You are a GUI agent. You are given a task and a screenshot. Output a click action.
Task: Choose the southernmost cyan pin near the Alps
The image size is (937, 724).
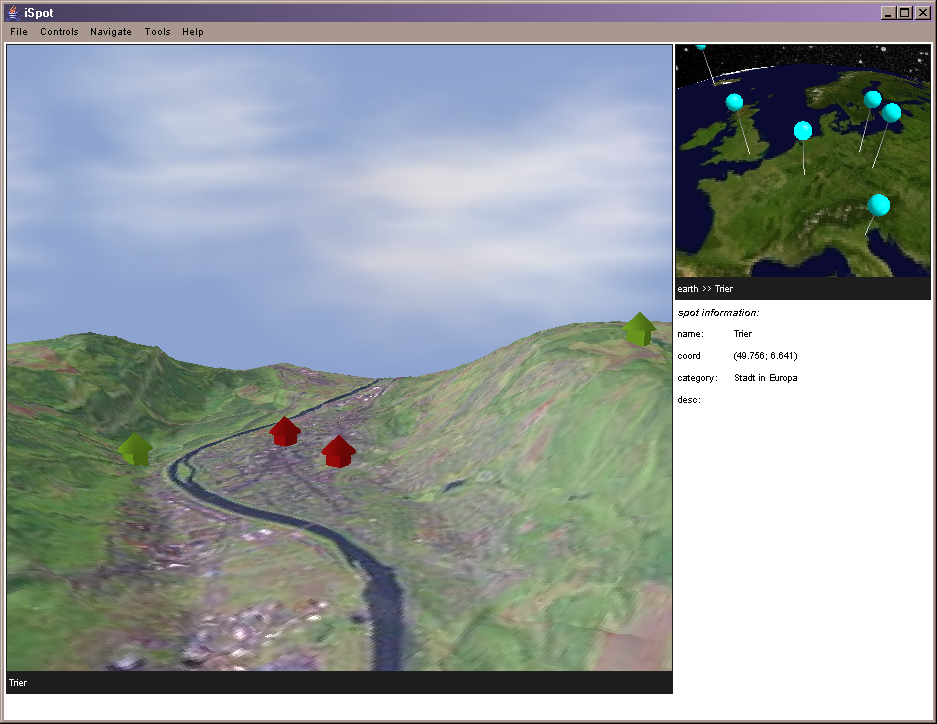click(x=878, y=205)
